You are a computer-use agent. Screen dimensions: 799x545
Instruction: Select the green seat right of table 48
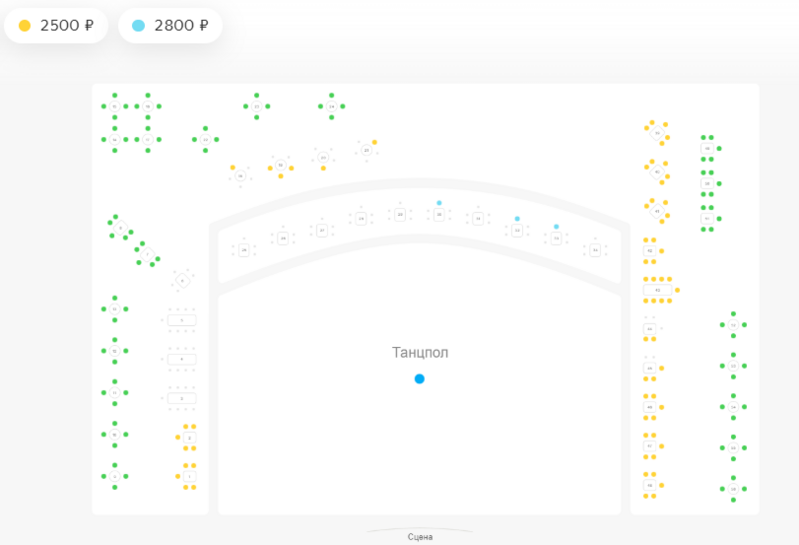click(x=720, y=148)
